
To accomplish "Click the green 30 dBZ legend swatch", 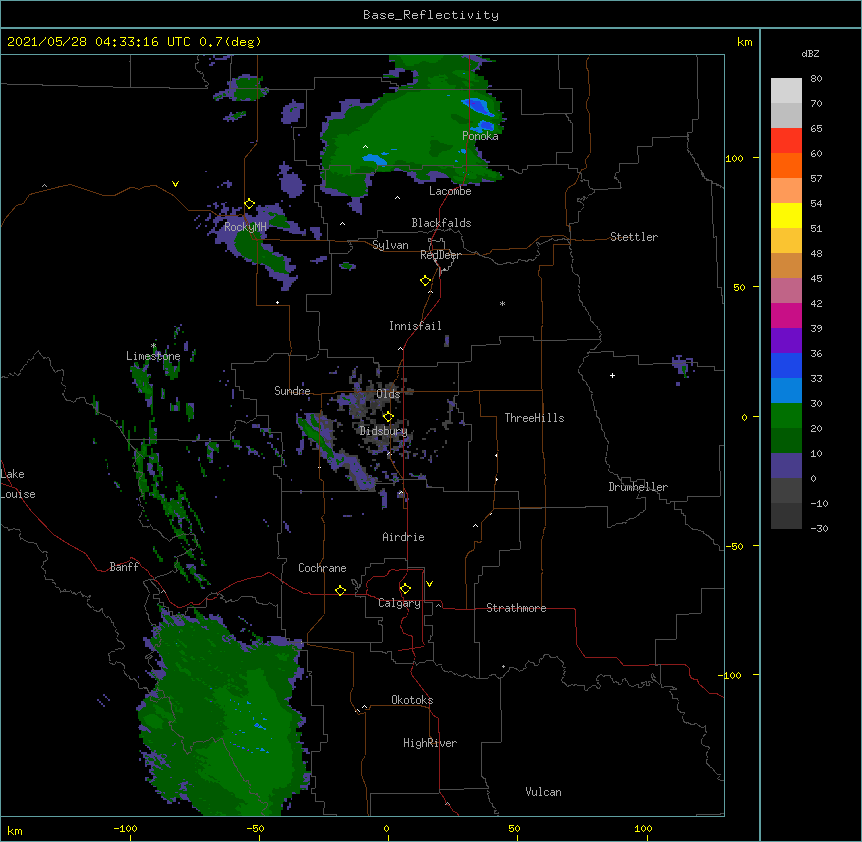I will pos(786,415).
